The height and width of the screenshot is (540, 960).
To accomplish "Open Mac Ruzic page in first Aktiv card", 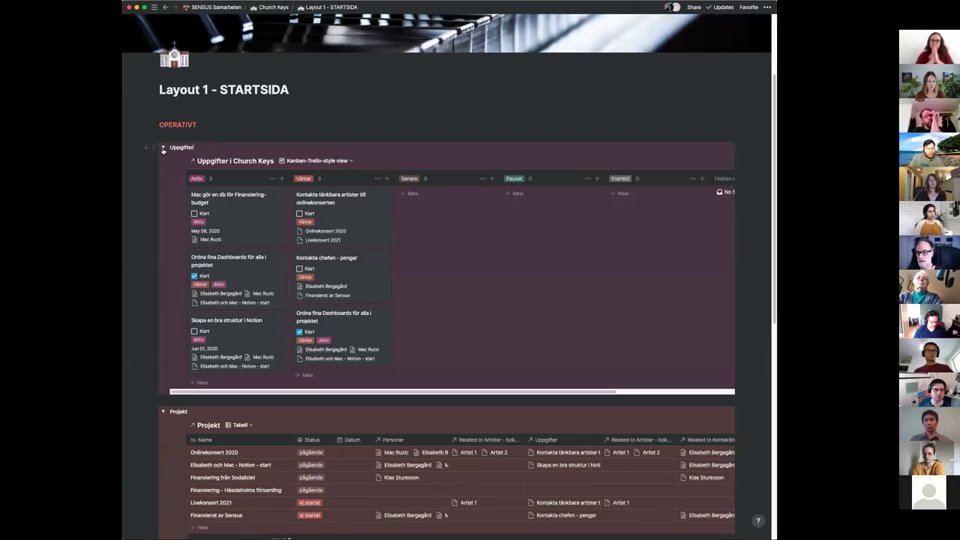I will pyautogui.click(x=207, y=239).
